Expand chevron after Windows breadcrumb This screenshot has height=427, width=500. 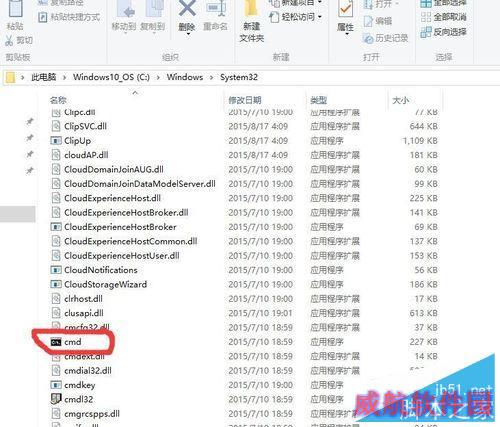[211, 78]
